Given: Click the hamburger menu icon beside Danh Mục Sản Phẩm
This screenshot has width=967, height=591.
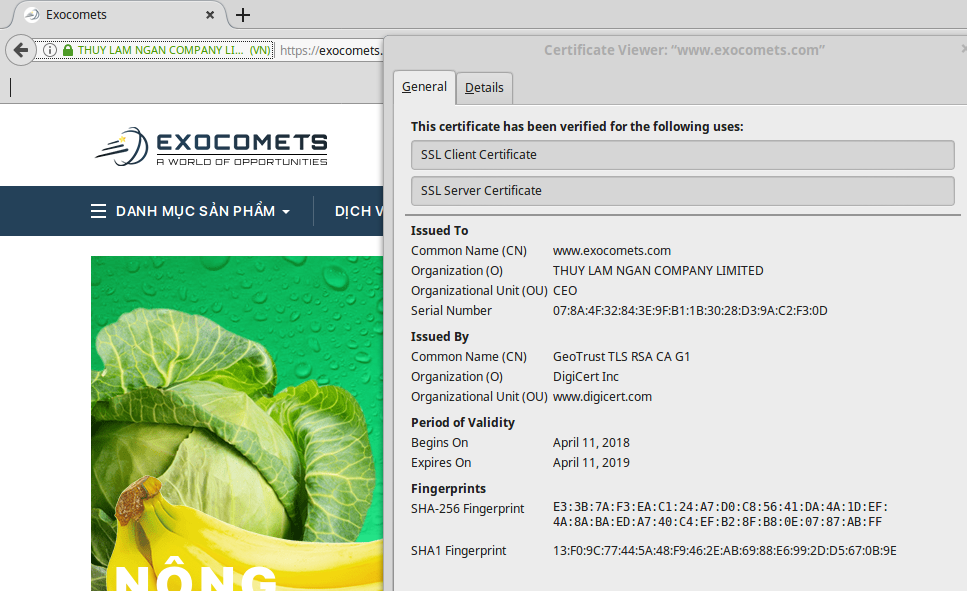Looking at the screenshot, I should click(x=98, y=211).
